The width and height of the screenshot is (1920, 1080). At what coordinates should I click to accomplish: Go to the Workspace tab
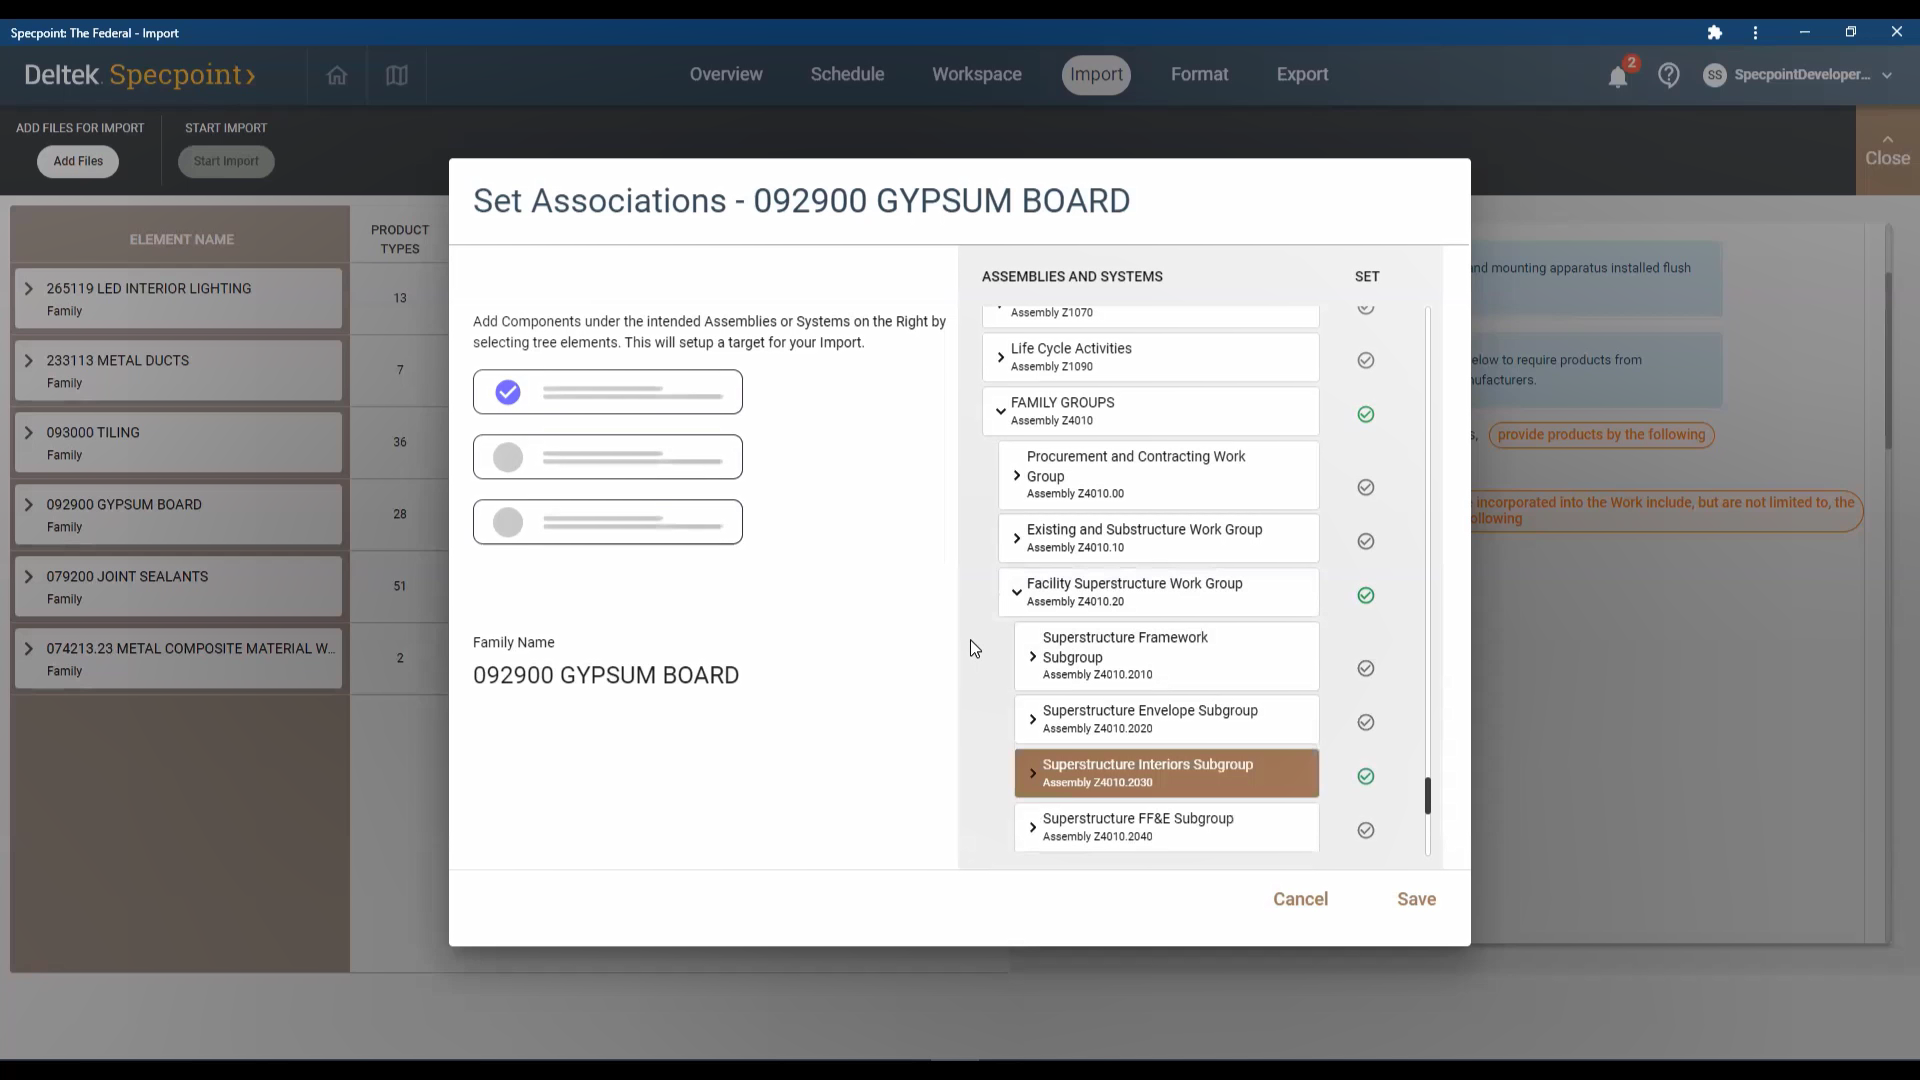976,75
